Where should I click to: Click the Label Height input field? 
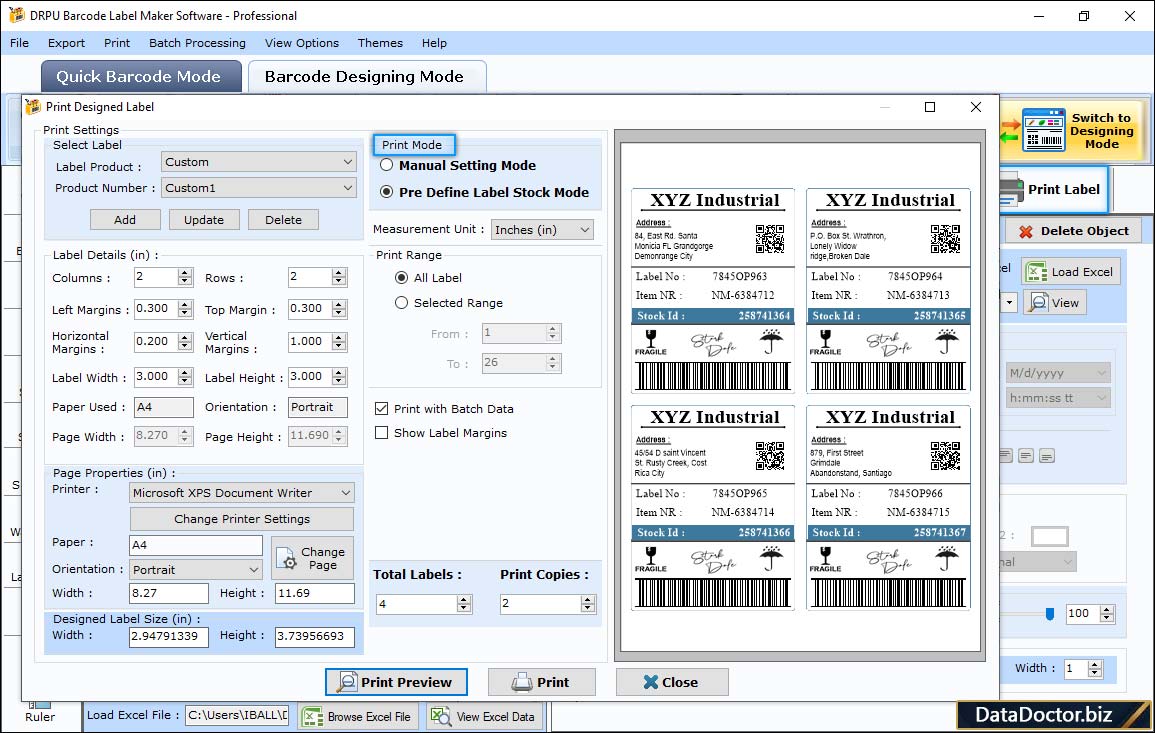tap(309, 376)
